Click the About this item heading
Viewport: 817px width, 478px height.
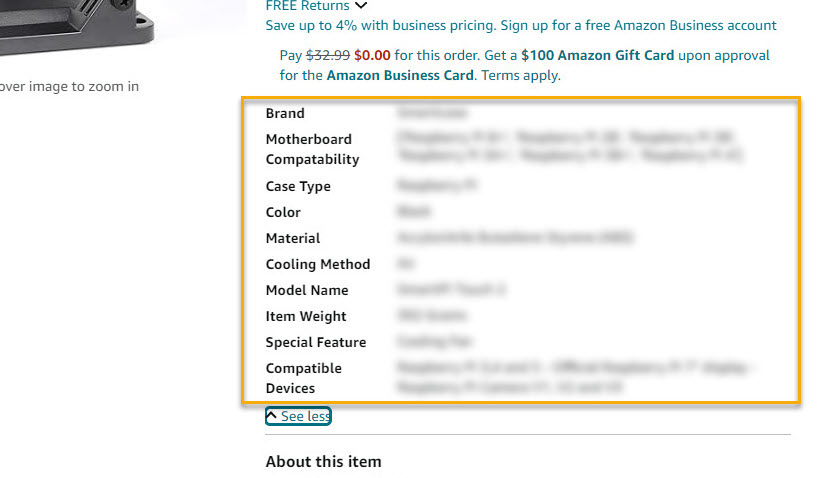point(324,461)
